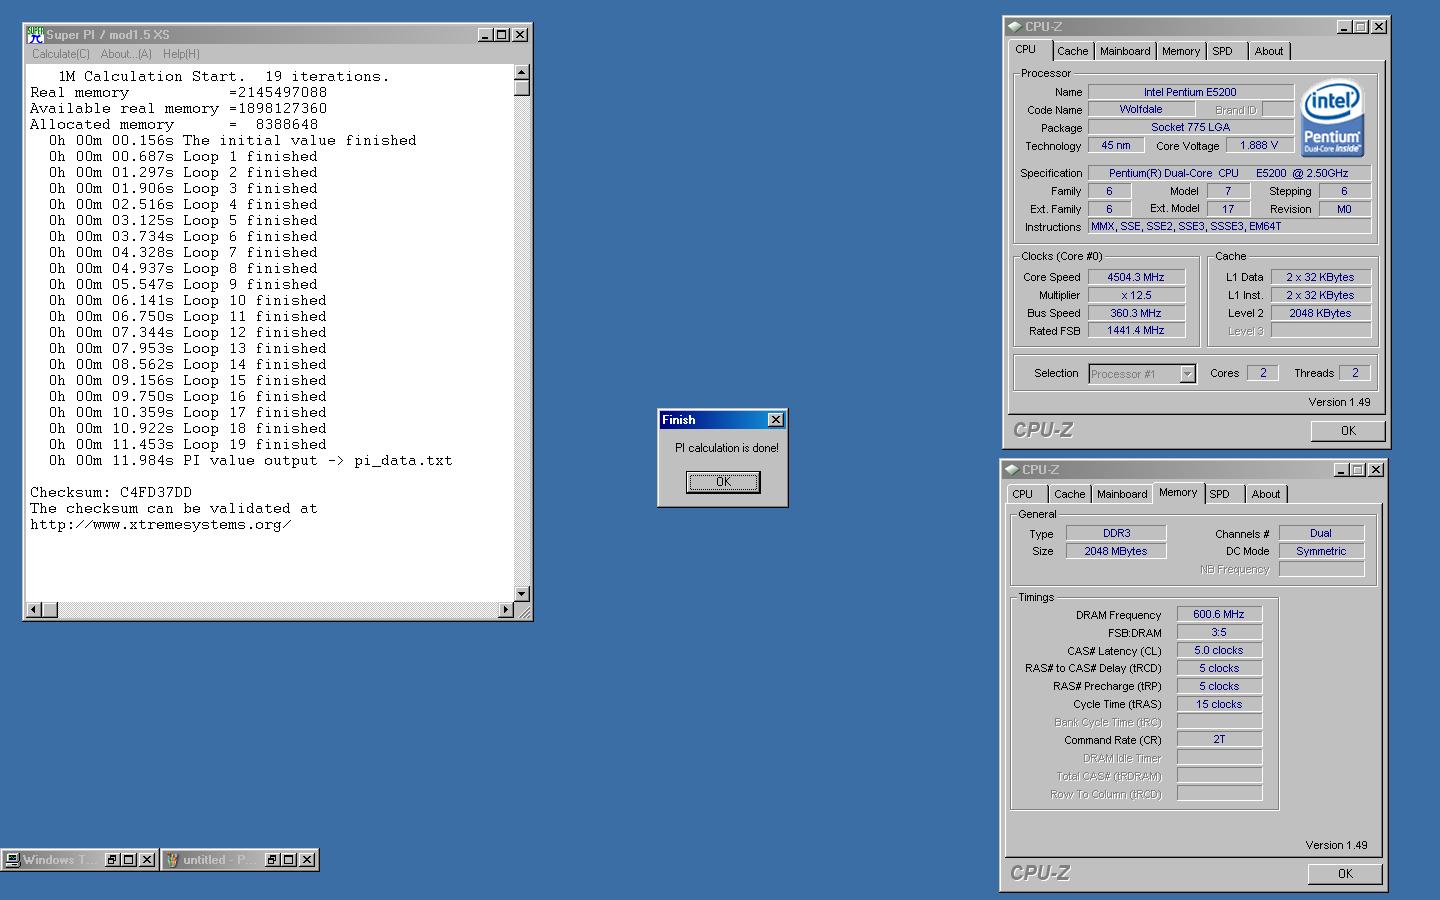Click the Core Voltage 1.888 V value

pyautogui.click(x=1259, y=145)
